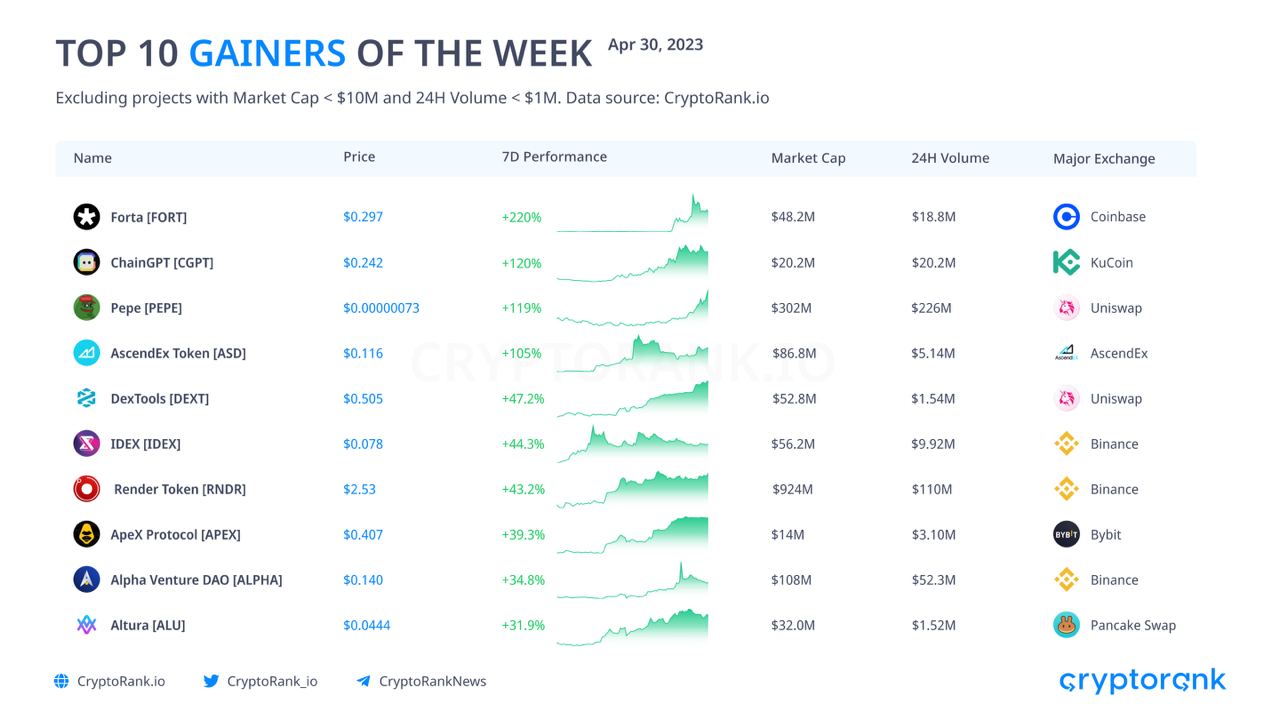Click the Altura token logo icon
The width and height of the screenshot is (1280, 720).
click(87, 625)
